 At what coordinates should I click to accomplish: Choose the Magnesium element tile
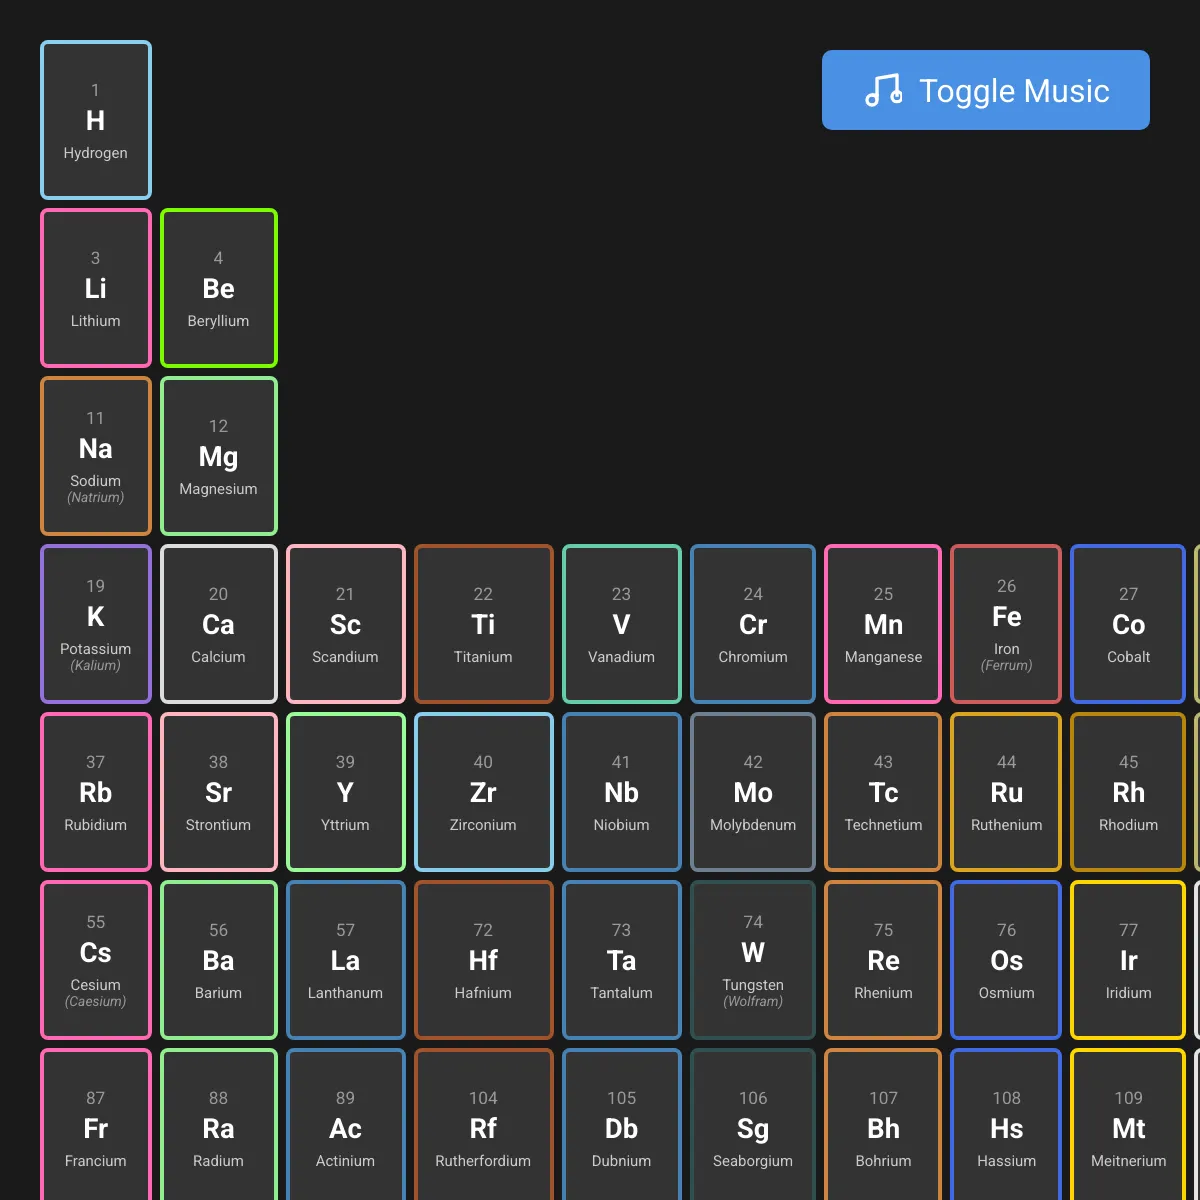click(219, 456)
